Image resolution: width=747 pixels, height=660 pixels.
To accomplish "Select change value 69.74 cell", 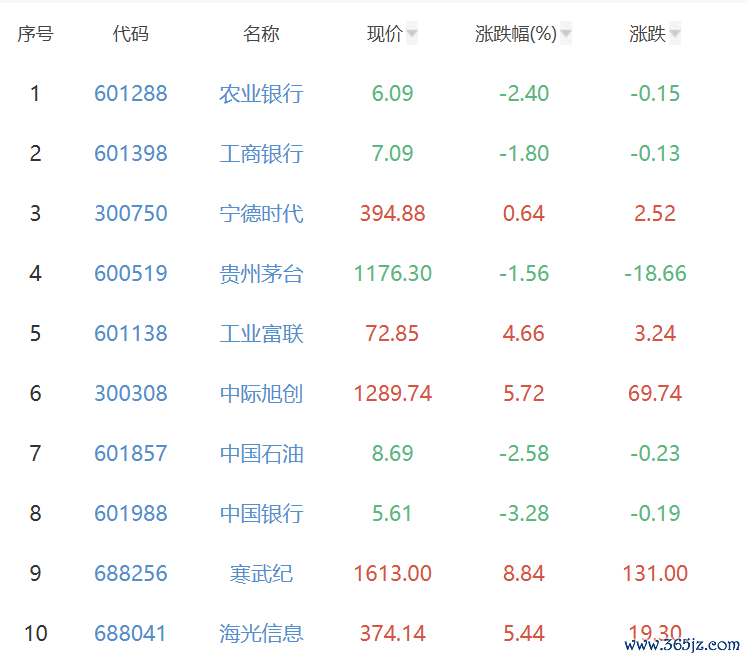I will point(655,394).
